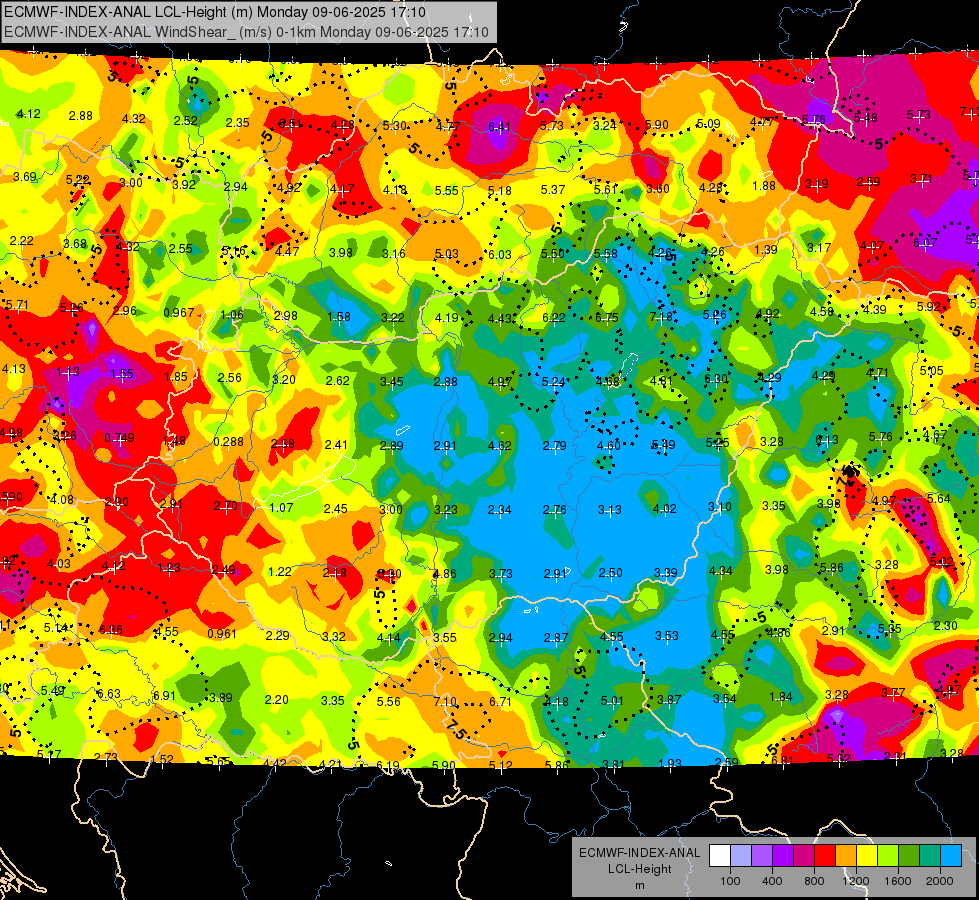Click the grid value 4.62
This screenshot has height=900, width=979.
(499, 445)
